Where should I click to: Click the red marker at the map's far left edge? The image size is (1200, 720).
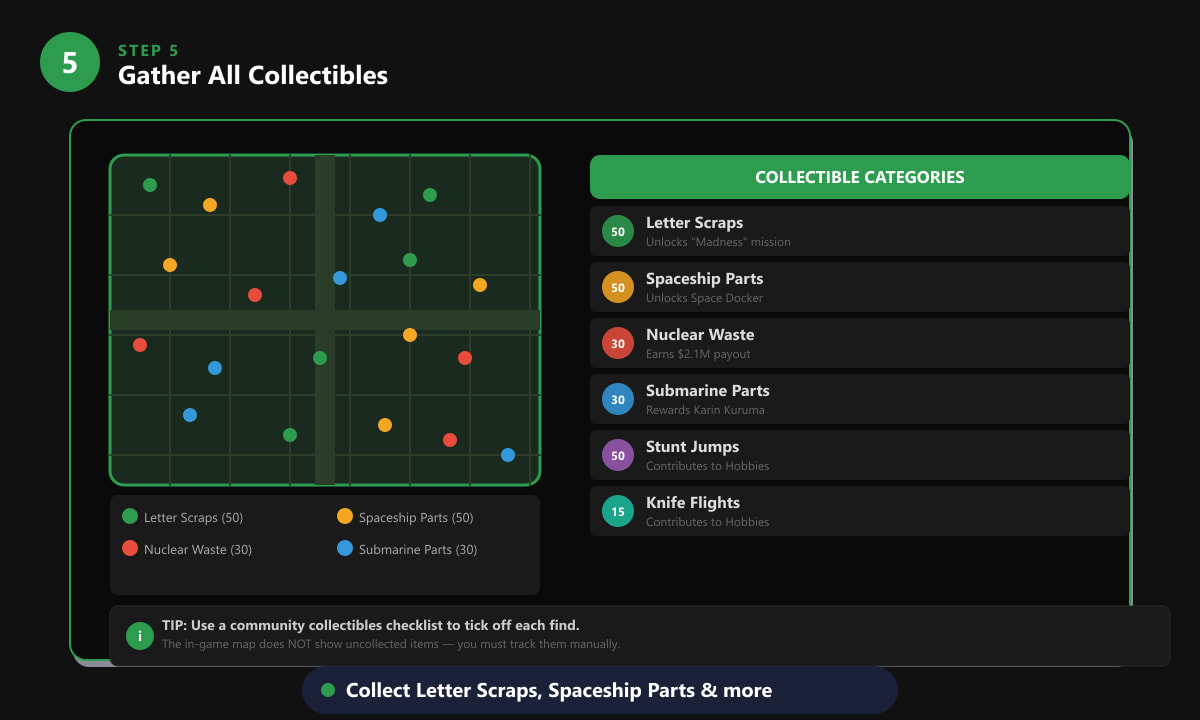(140, 345)
